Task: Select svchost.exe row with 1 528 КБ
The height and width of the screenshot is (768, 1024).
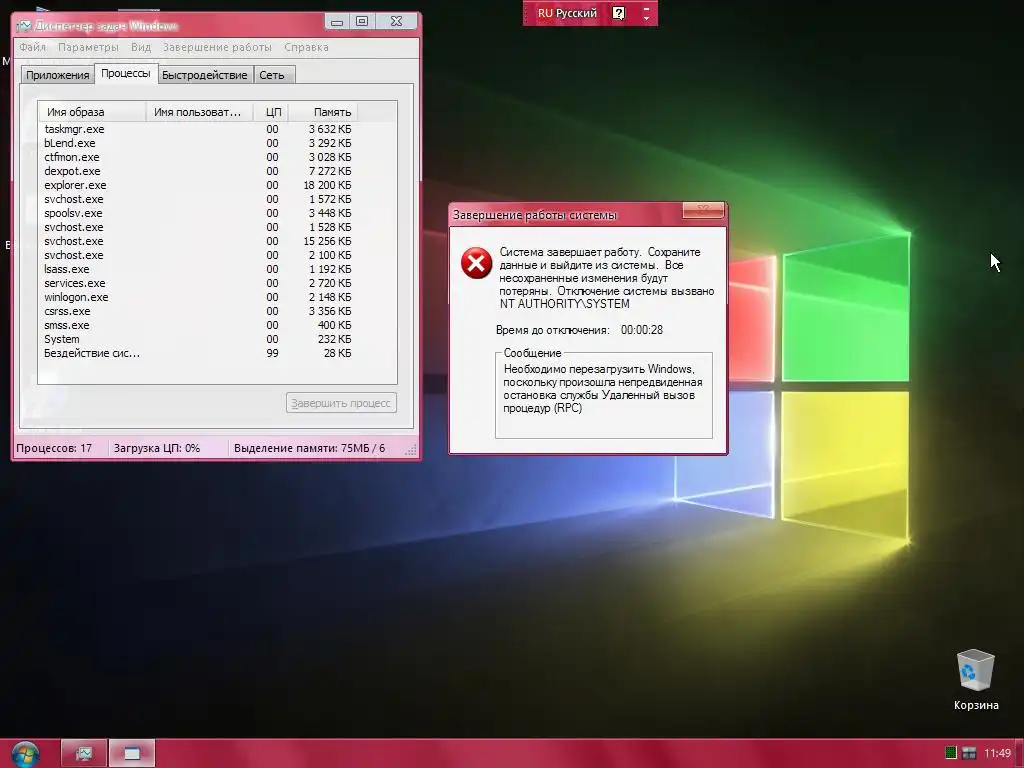Action: (198, 227)
